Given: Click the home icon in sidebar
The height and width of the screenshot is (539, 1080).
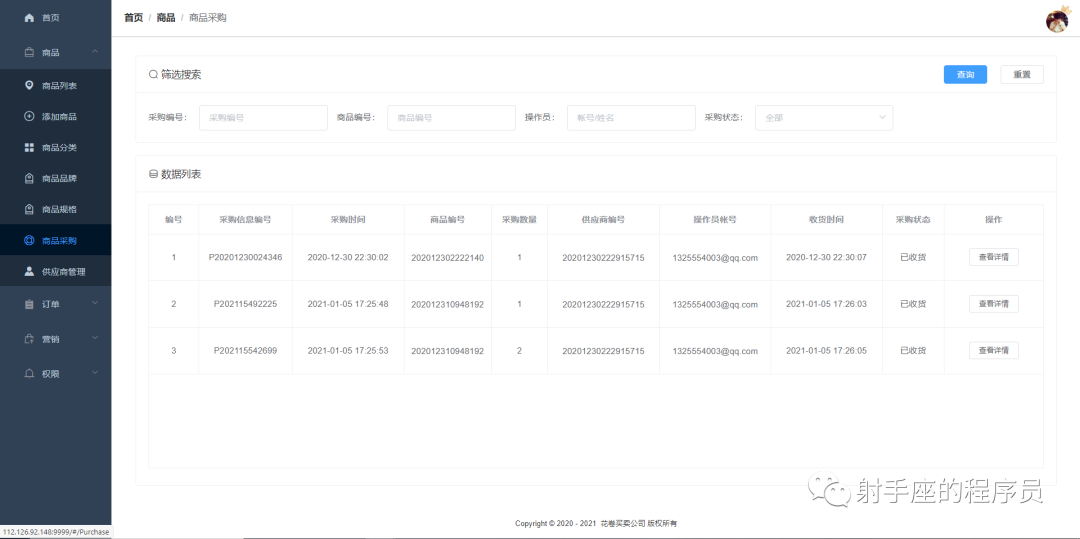Looking at the screenshot, I should pos(29,18).
